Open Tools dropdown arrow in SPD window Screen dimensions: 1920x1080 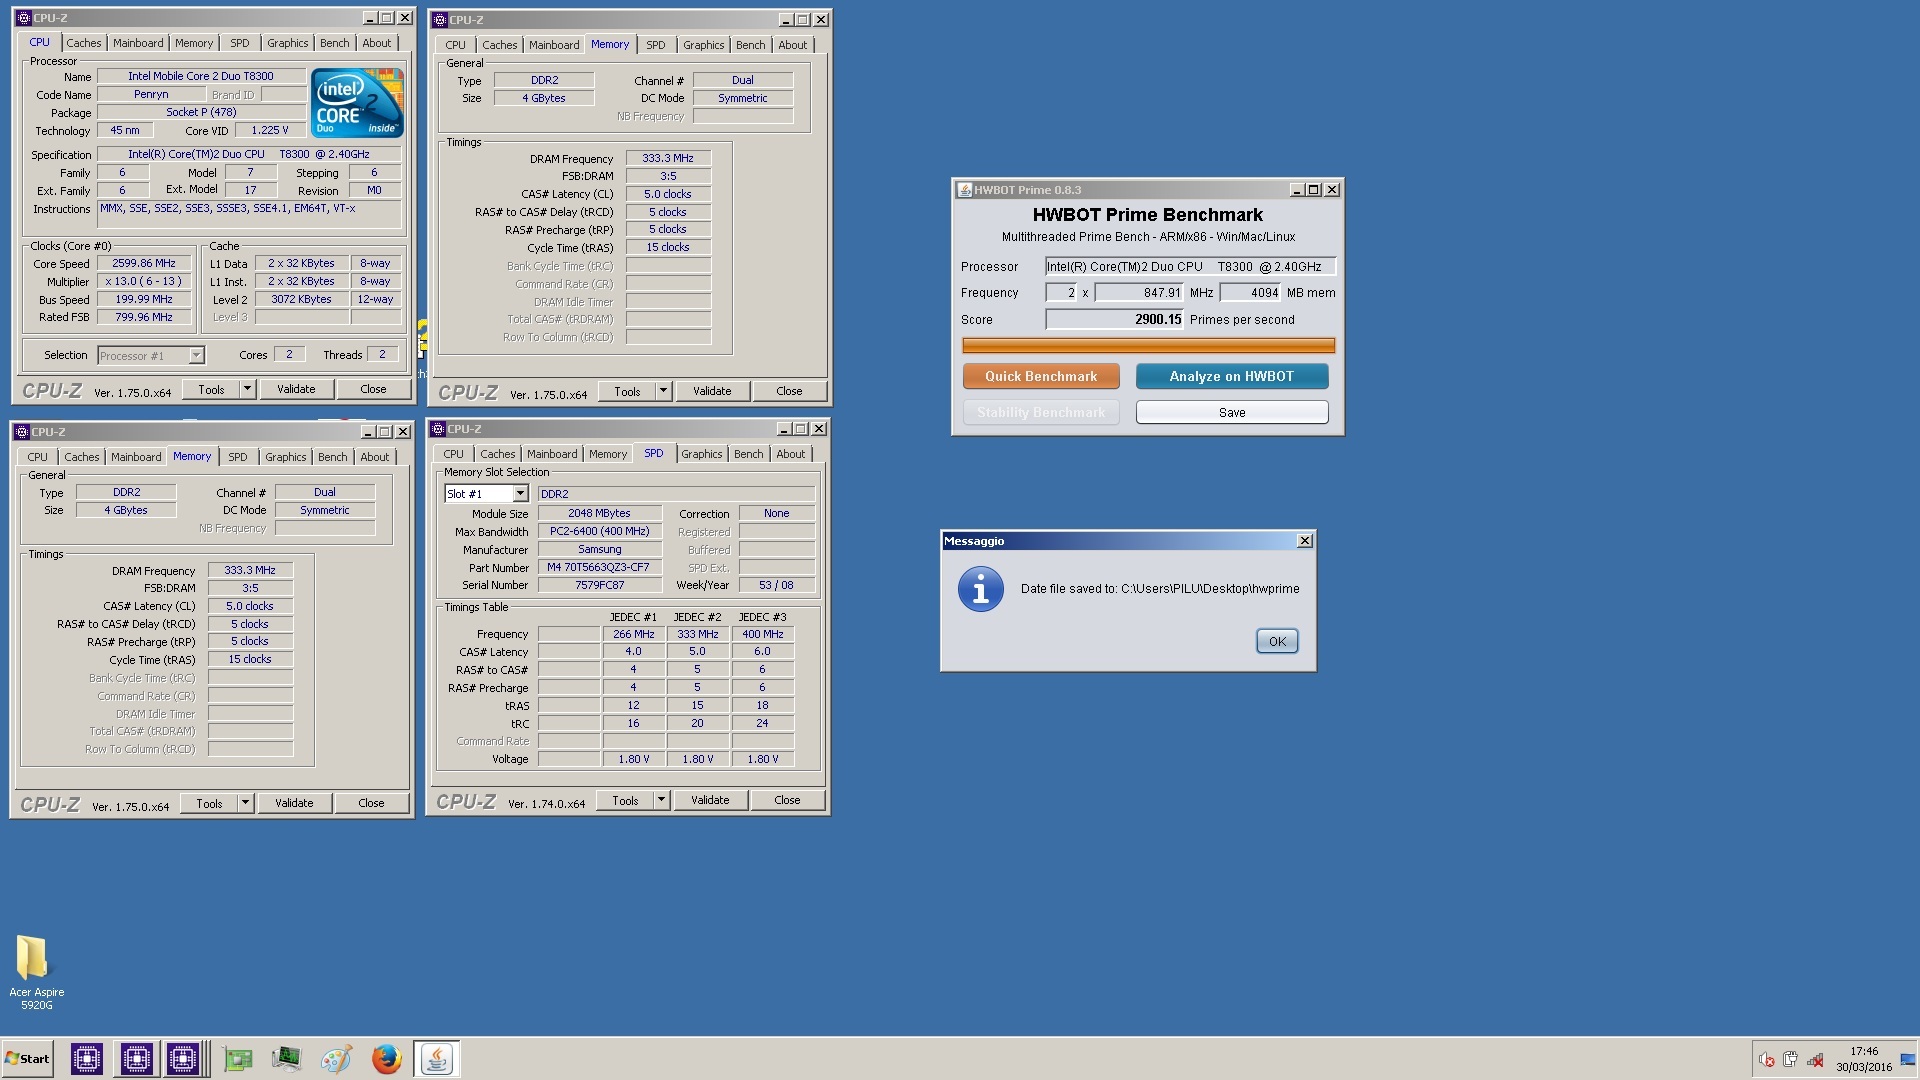tap(661, 800)
